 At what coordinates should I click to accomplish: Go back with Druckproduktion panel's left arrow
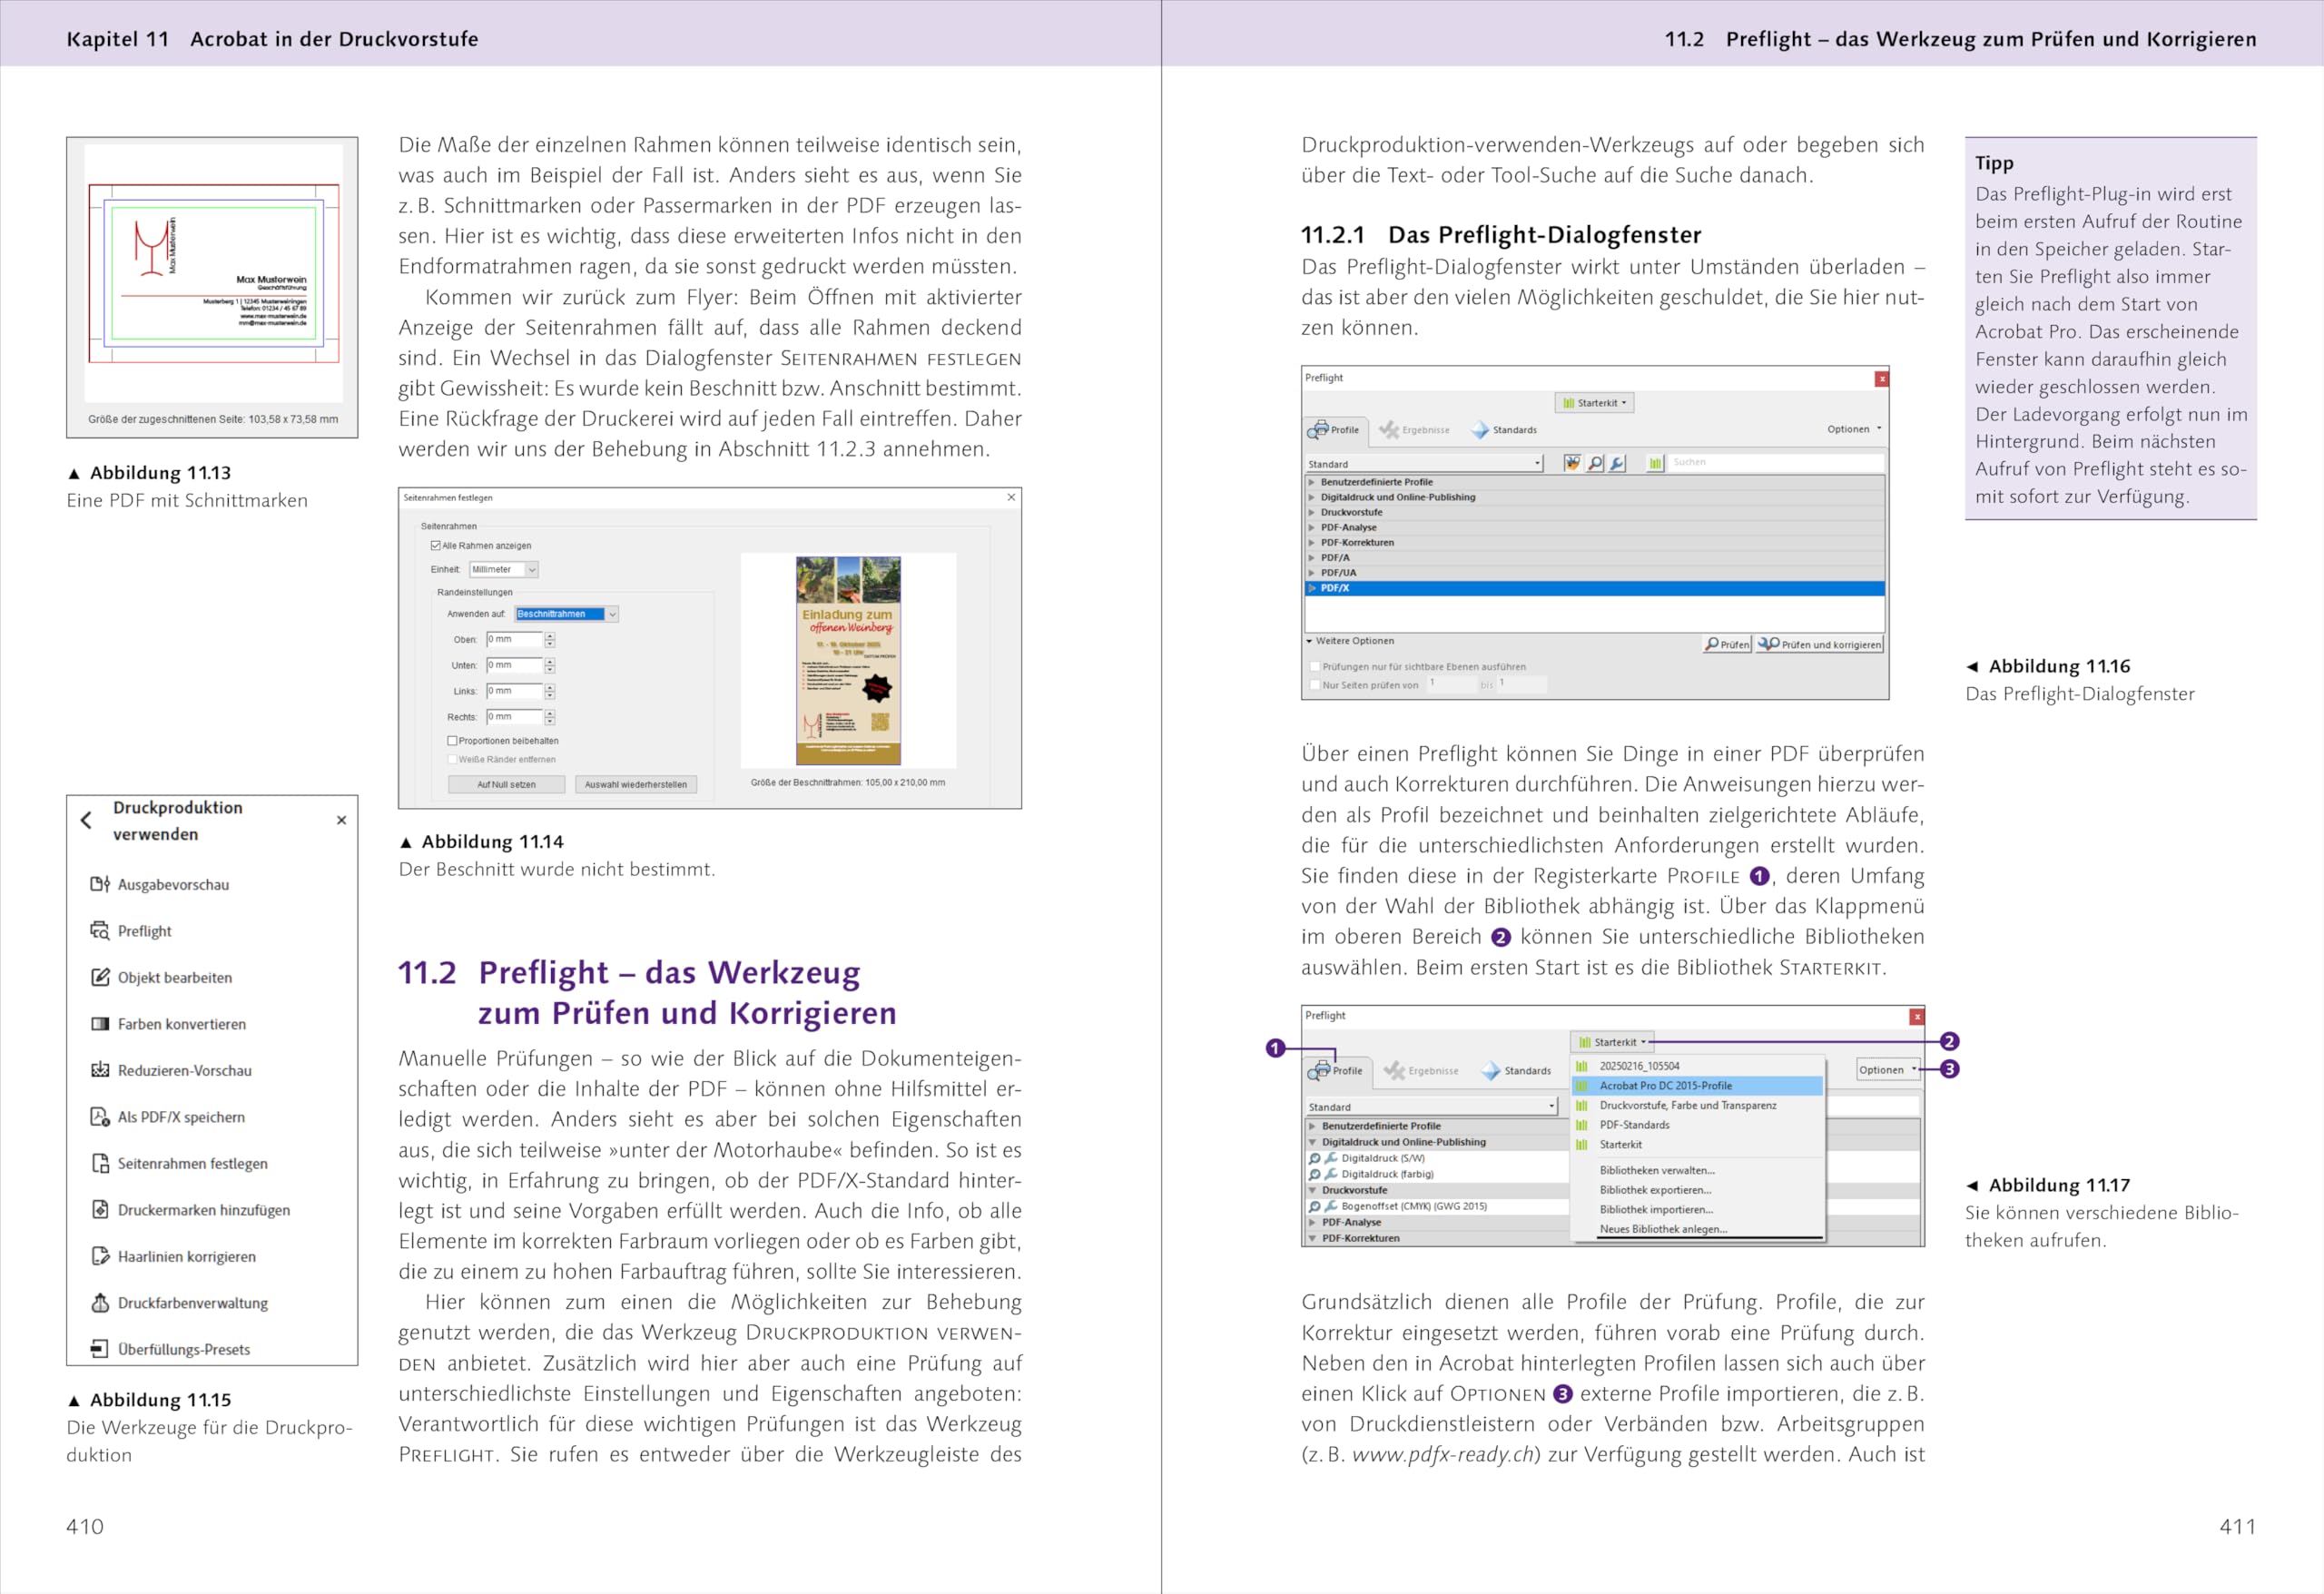[x=86, y=820]
